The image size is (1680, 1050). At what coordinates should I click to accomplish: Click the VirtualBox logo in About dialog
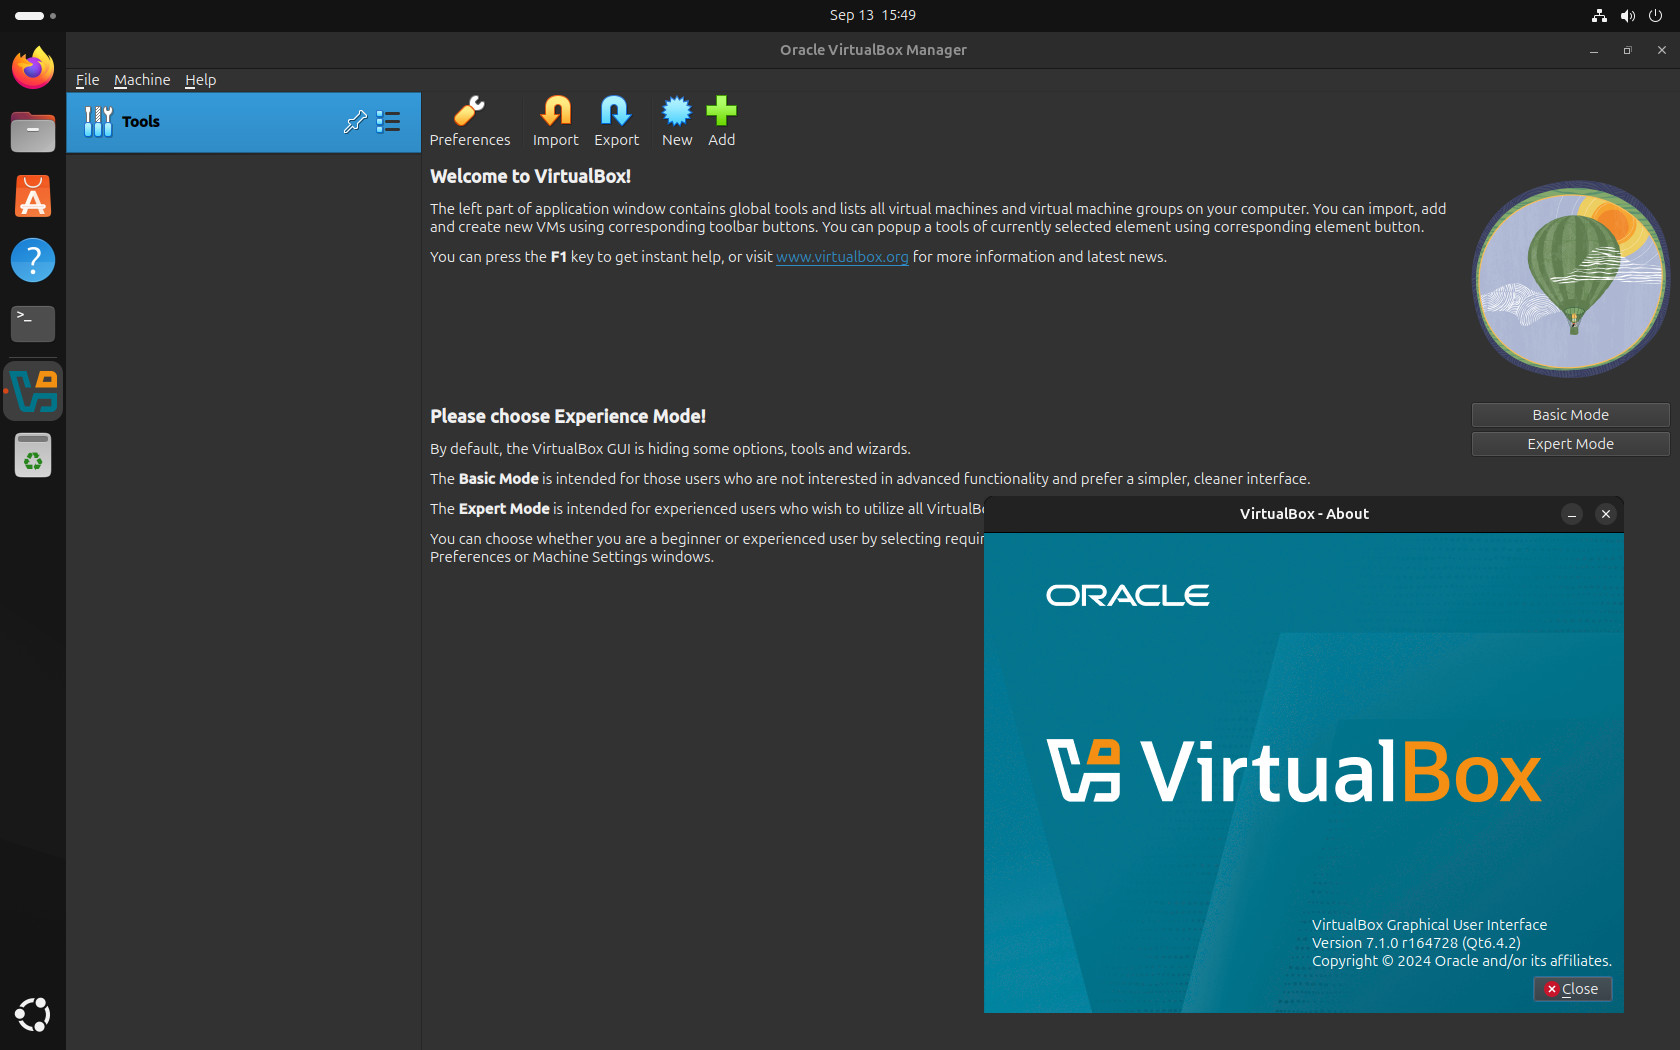[1294, 771]
